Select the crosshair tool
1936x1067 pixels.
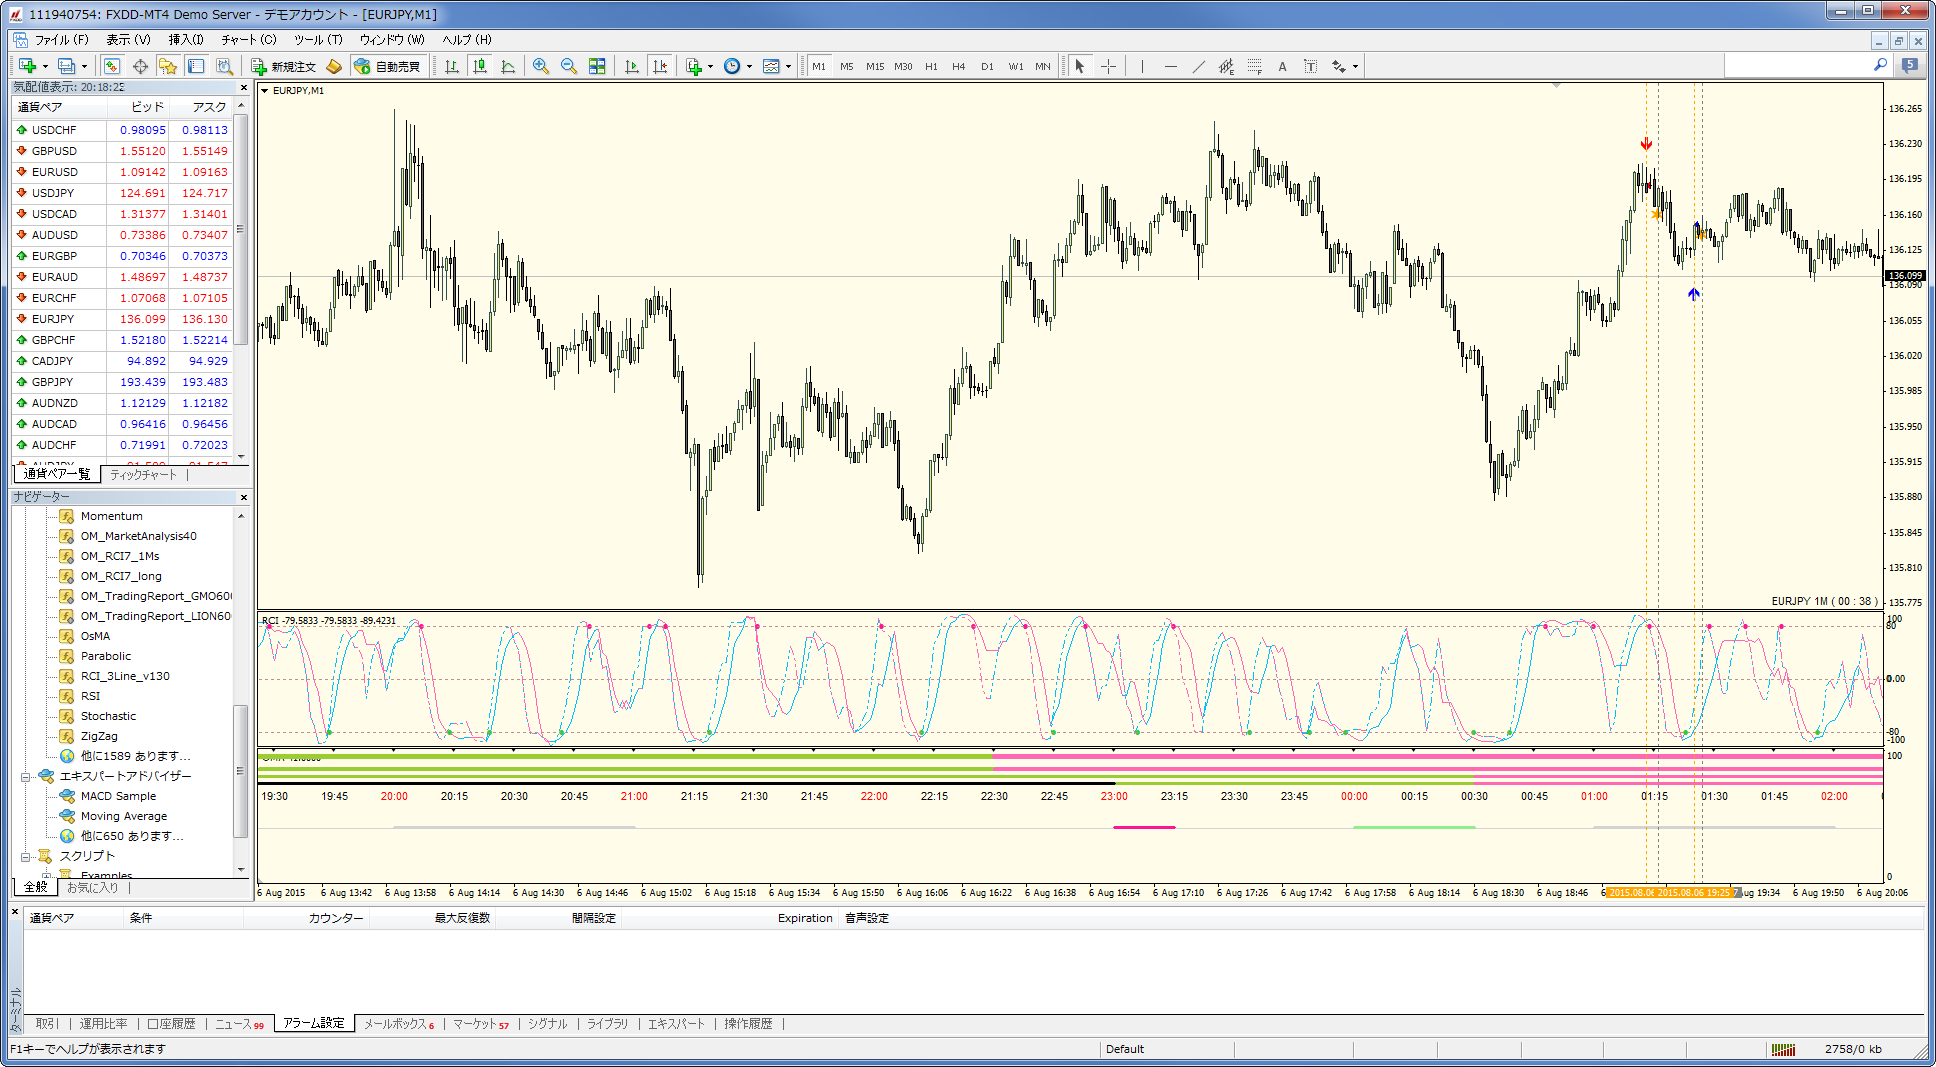(x=1108, y=66)
